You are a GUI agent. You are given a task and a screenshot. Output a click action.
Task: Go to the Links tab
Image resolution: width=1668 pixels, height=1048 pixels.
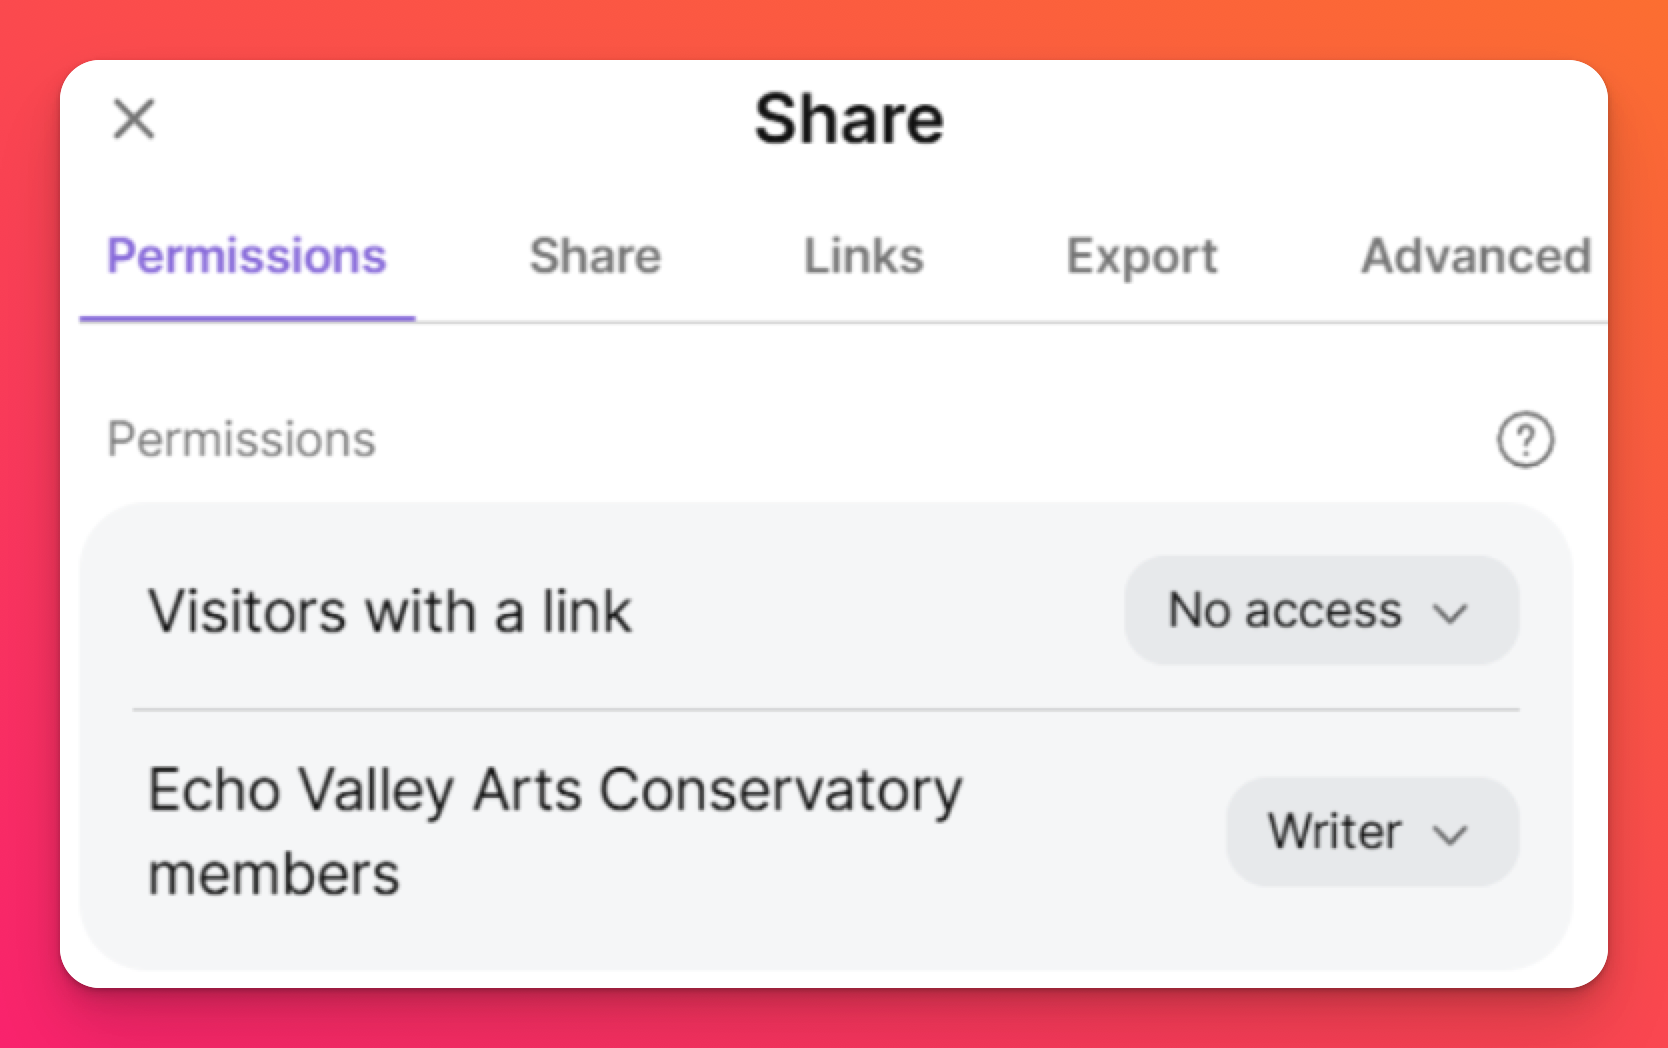click(864, 256)
